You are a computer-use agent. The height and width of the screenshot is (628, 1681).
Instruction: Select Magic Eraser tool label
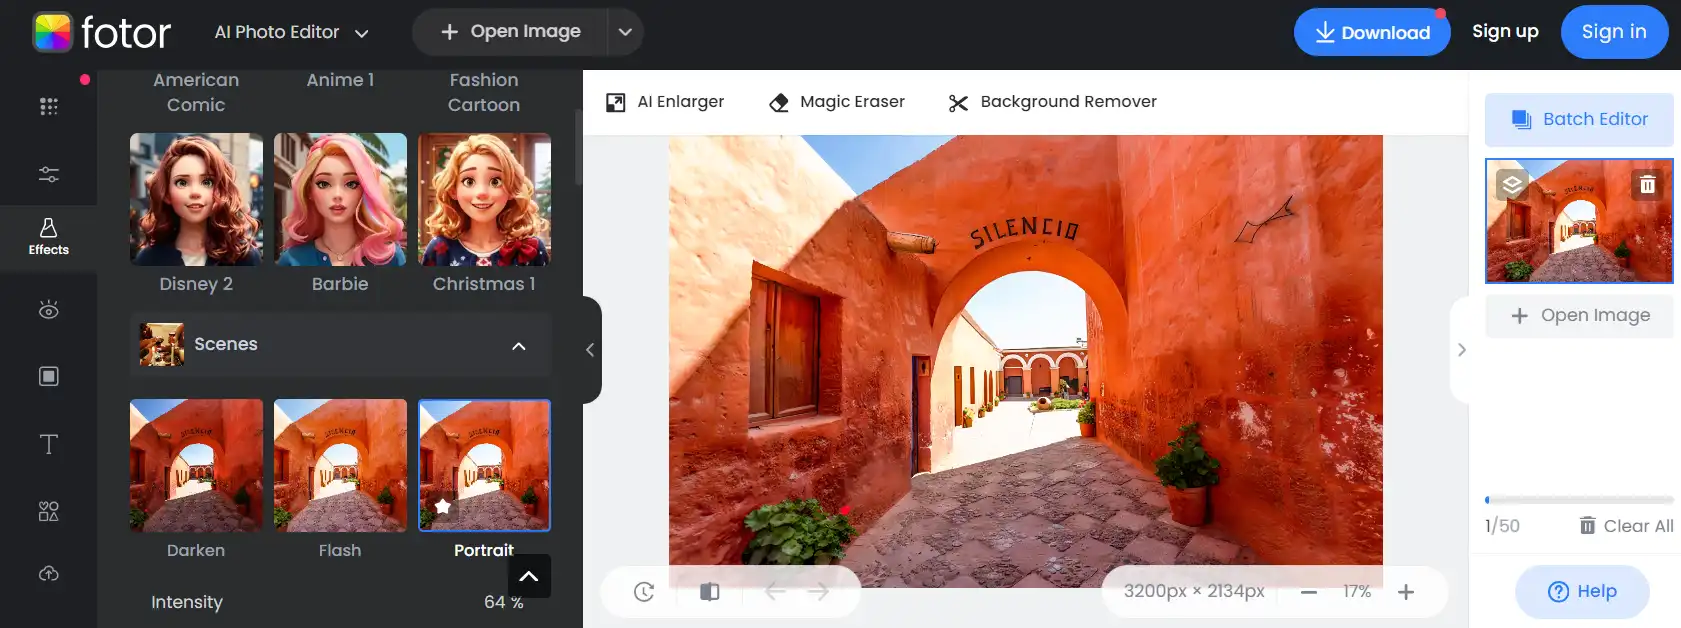852,102
